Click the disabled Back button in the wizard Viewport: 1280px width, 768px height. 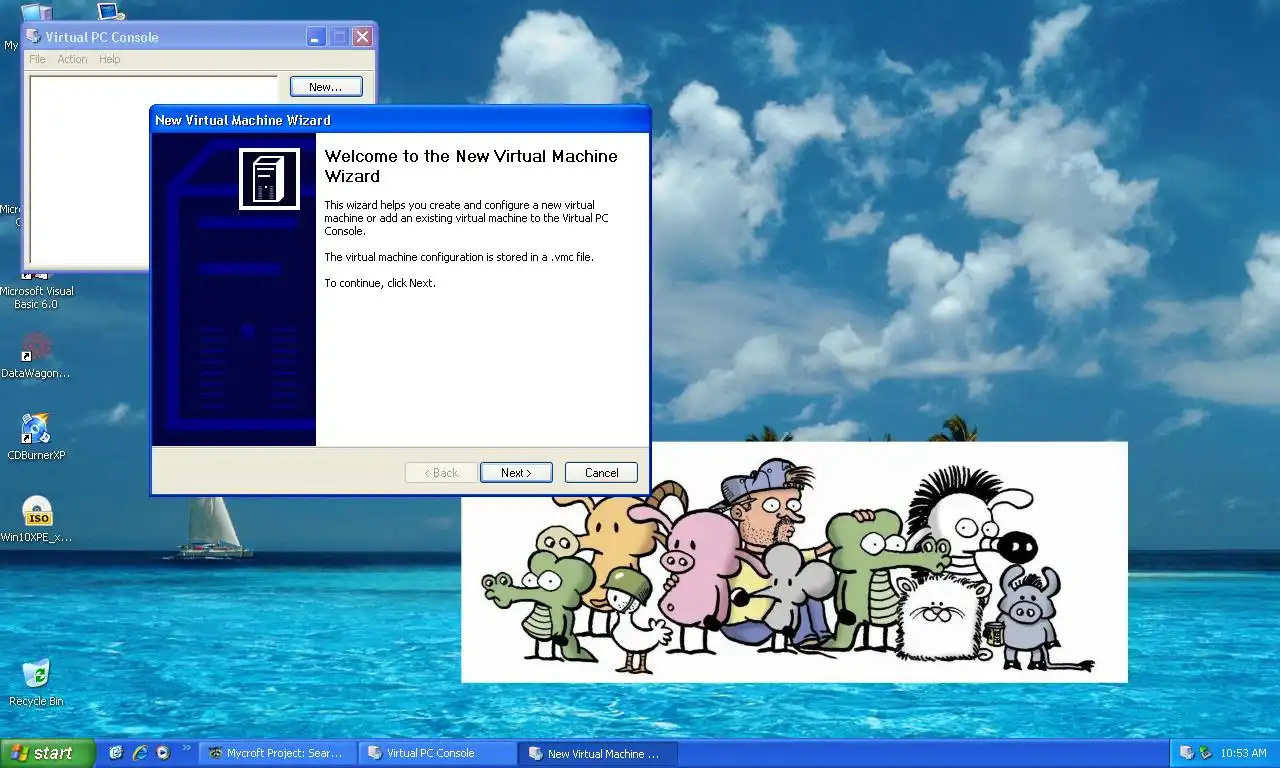pyautogui.click(x=441, y=473)
